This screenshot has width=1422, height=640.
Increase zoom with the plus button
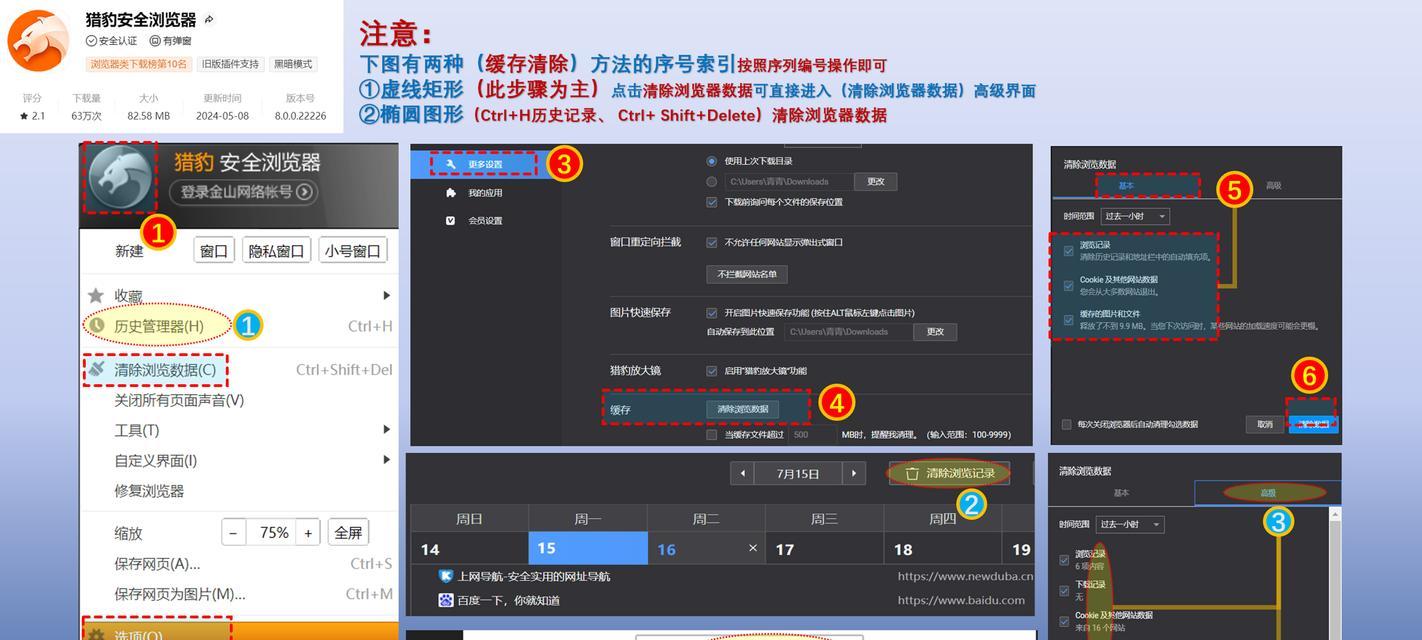308,533
